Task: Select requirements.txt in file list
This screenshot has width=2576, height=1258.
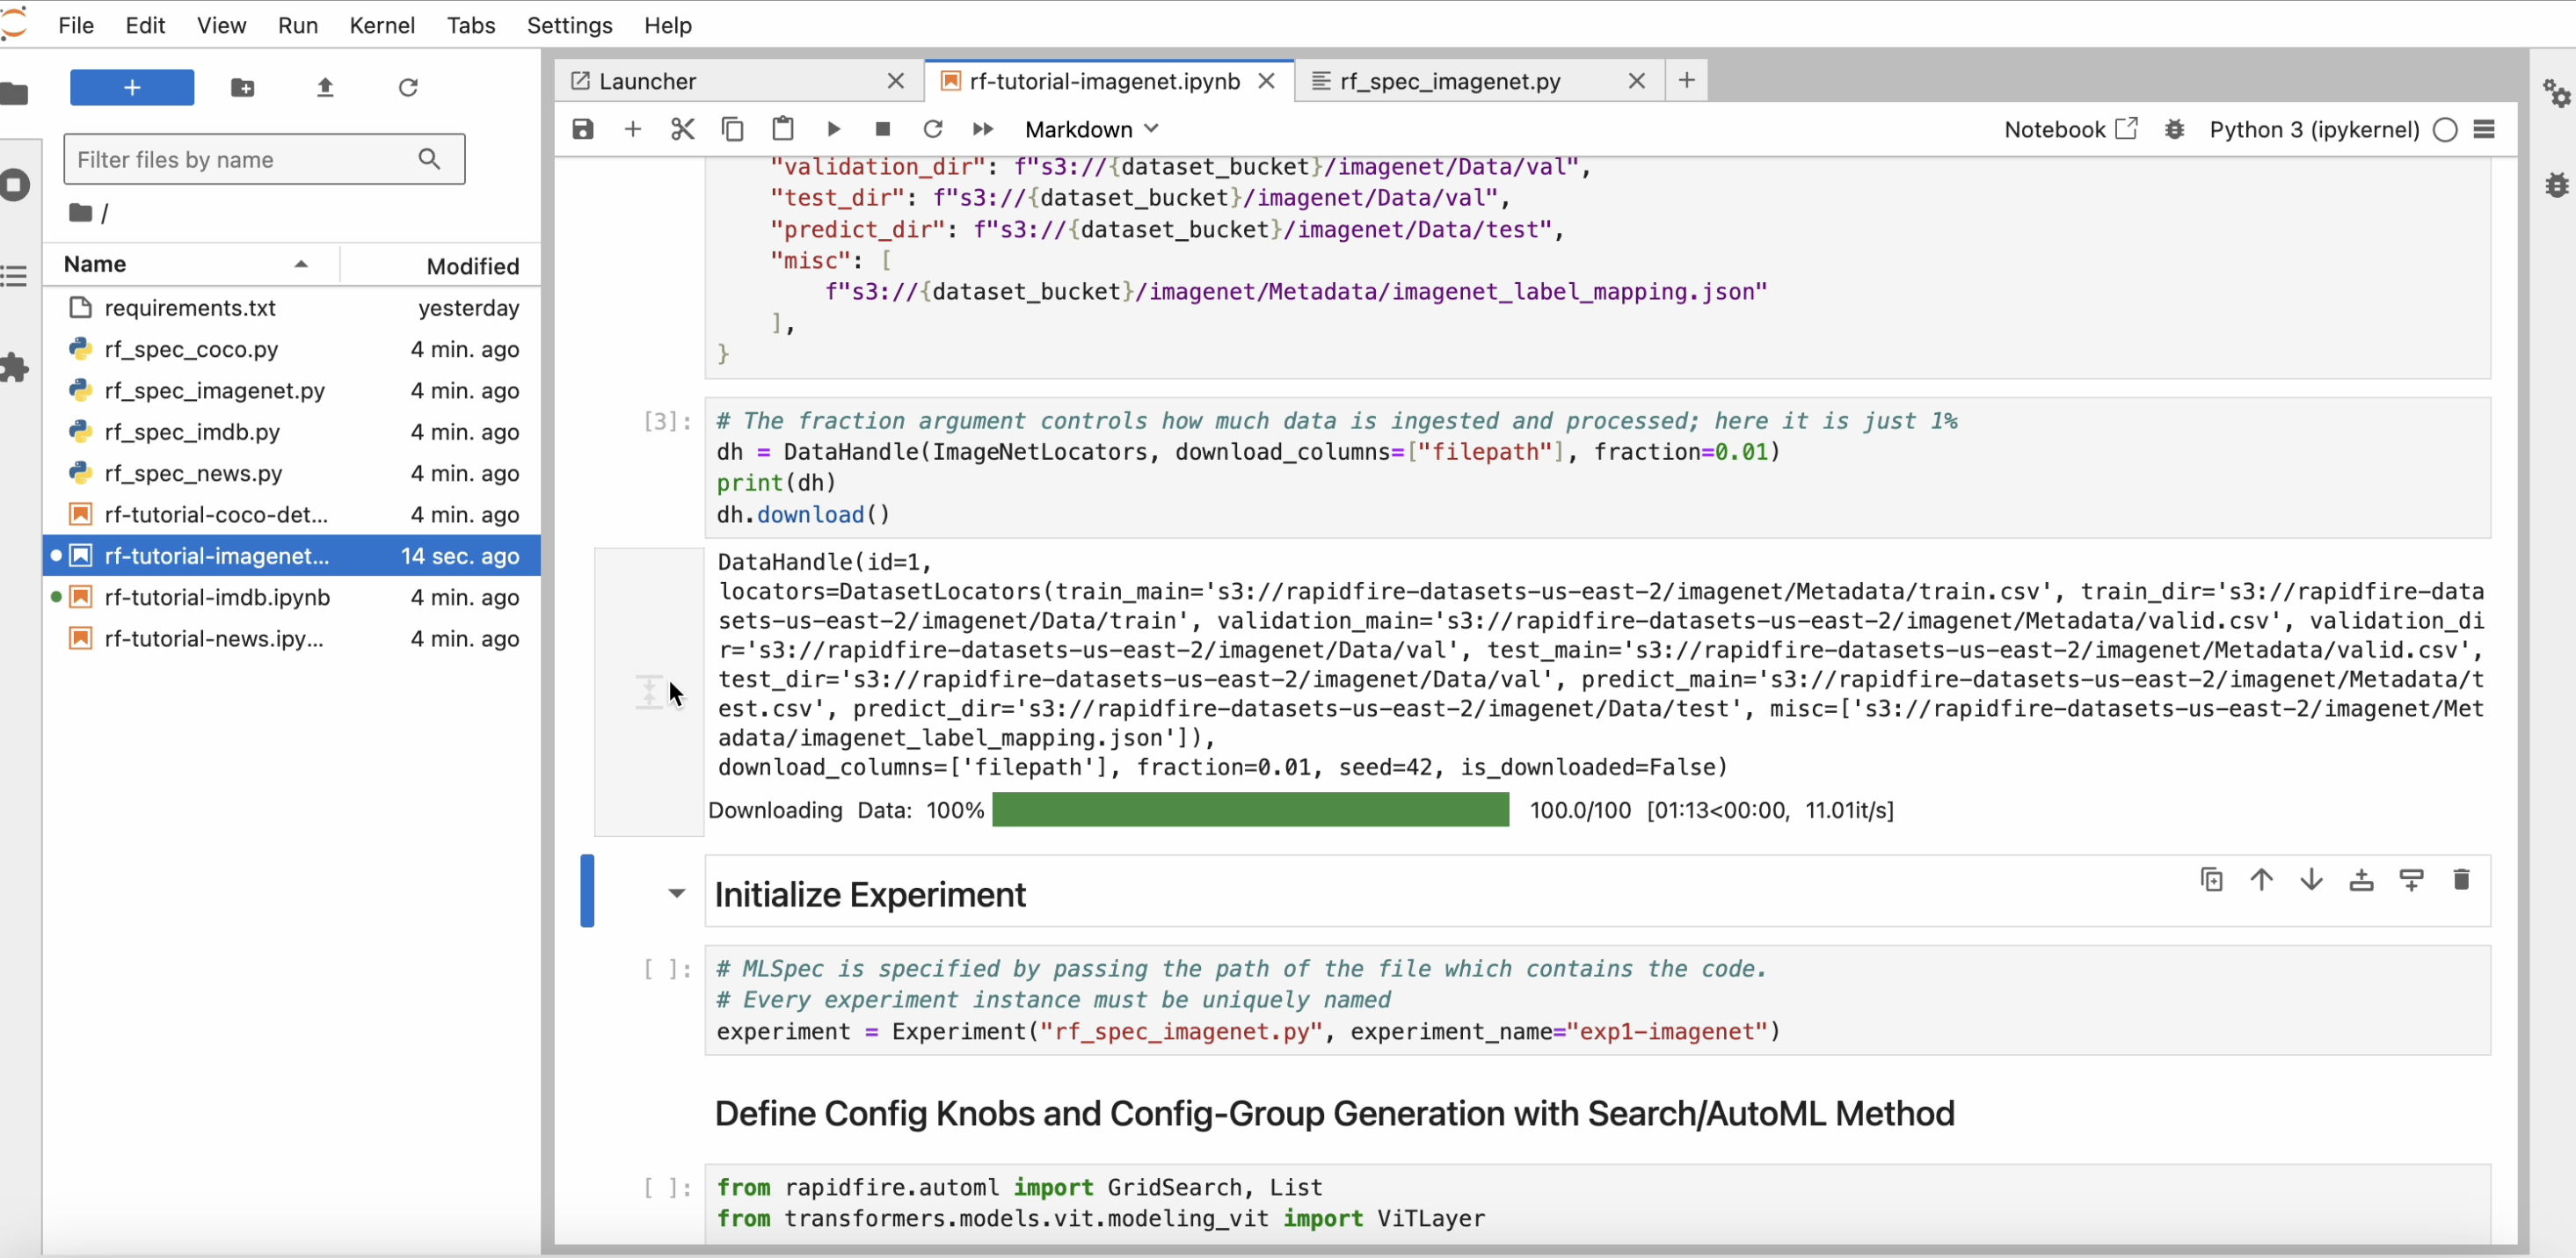Action: pos(292,308)
